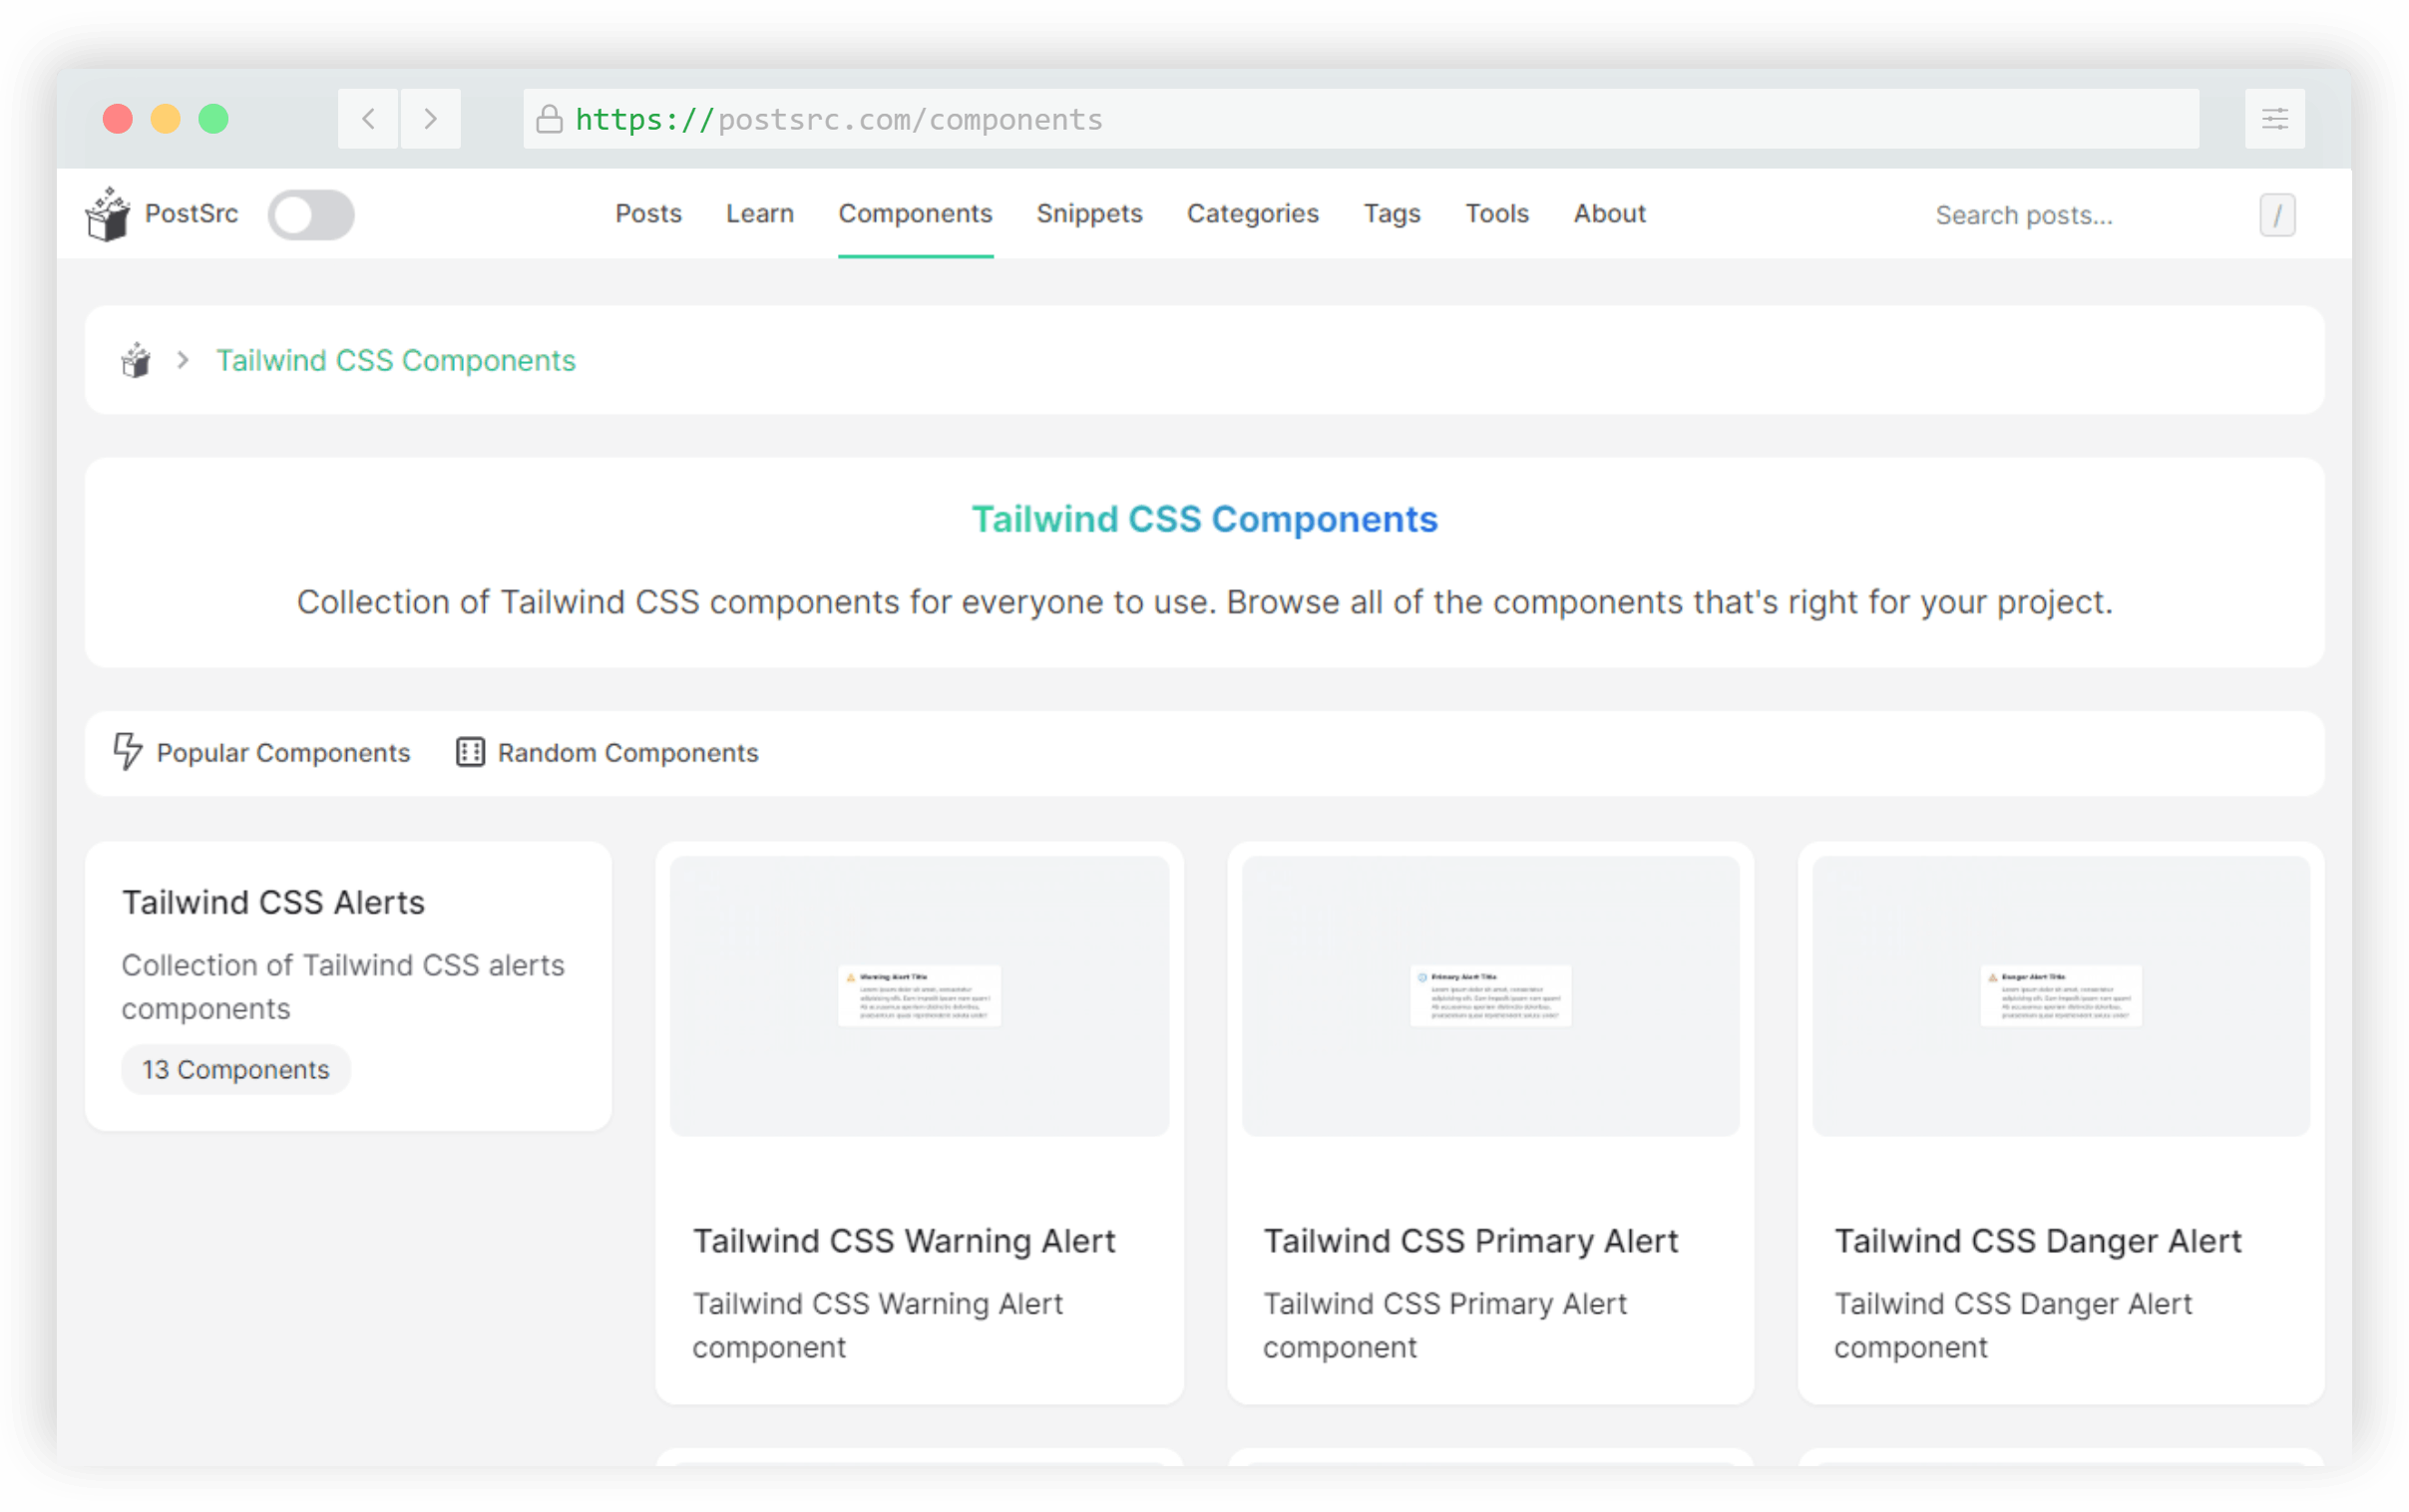This screenshot has width=2409, height=1512.
Task: Click the slash shortcut key indicator
Action: pyautogui.click(x=2278, y=214)
